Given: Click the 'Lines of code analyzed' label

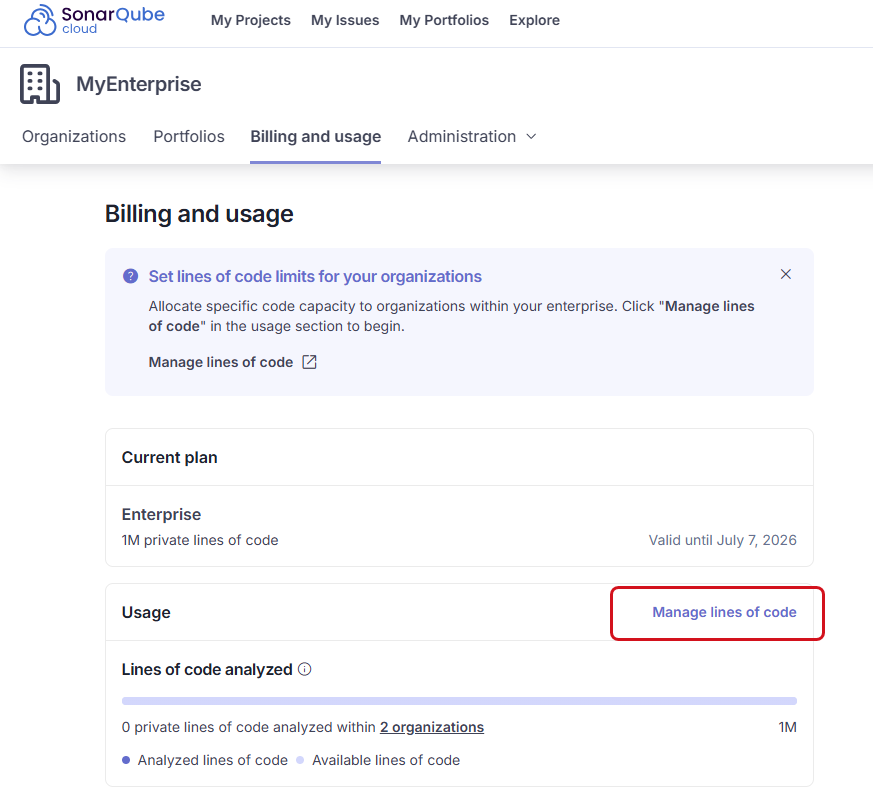Looking at the screenshot, I should click(207, 669).
